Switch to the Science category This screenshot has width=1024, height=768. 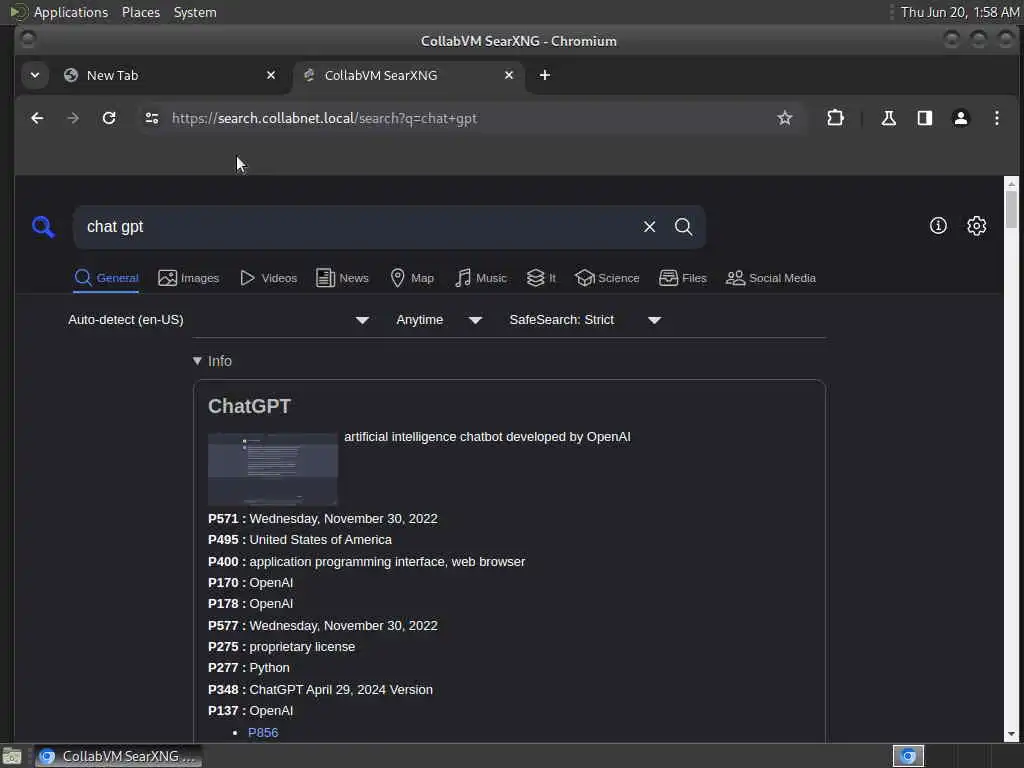tap(607, 278)
